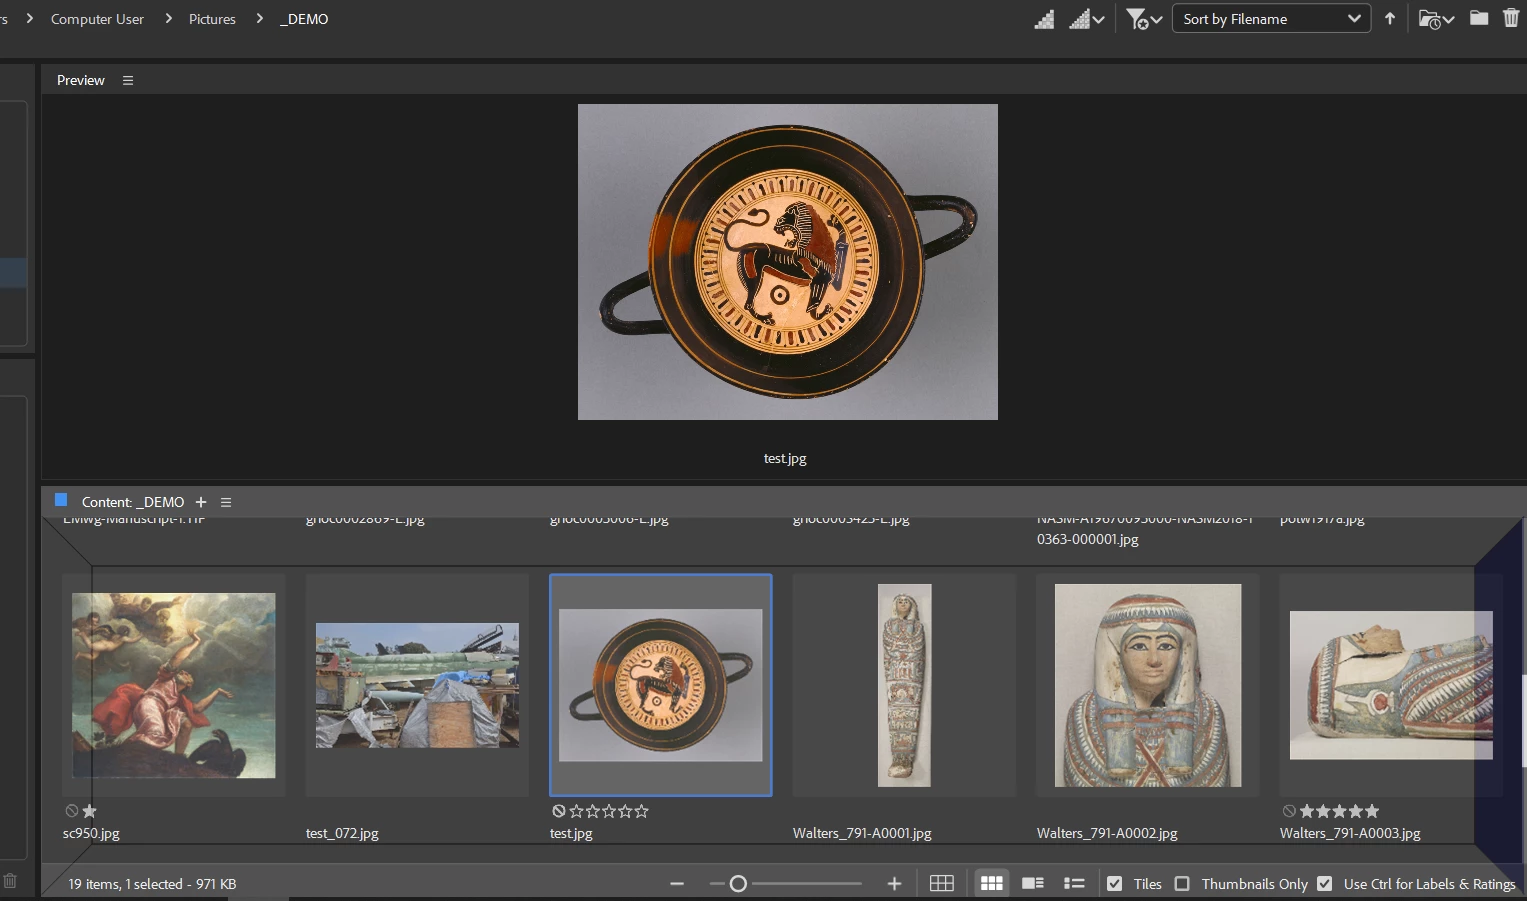The width and height of the screenshot is (1527, 901).
Task: Toggle ascending sort order arrow
Action: point(1390,19)
